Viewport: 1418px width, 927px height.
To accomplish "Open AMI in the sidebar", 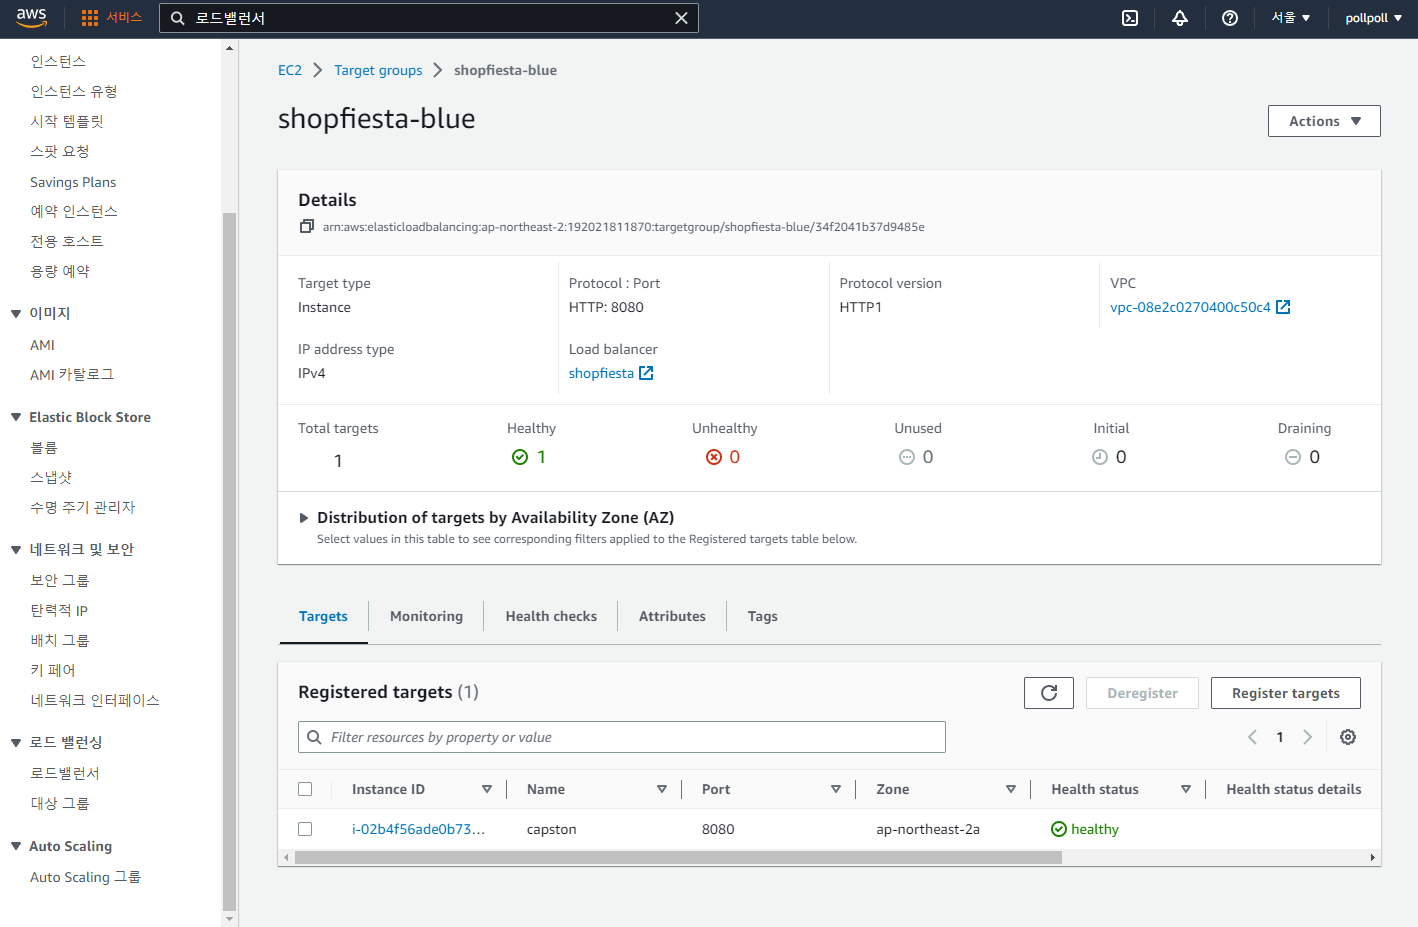I will click(42, 345).
